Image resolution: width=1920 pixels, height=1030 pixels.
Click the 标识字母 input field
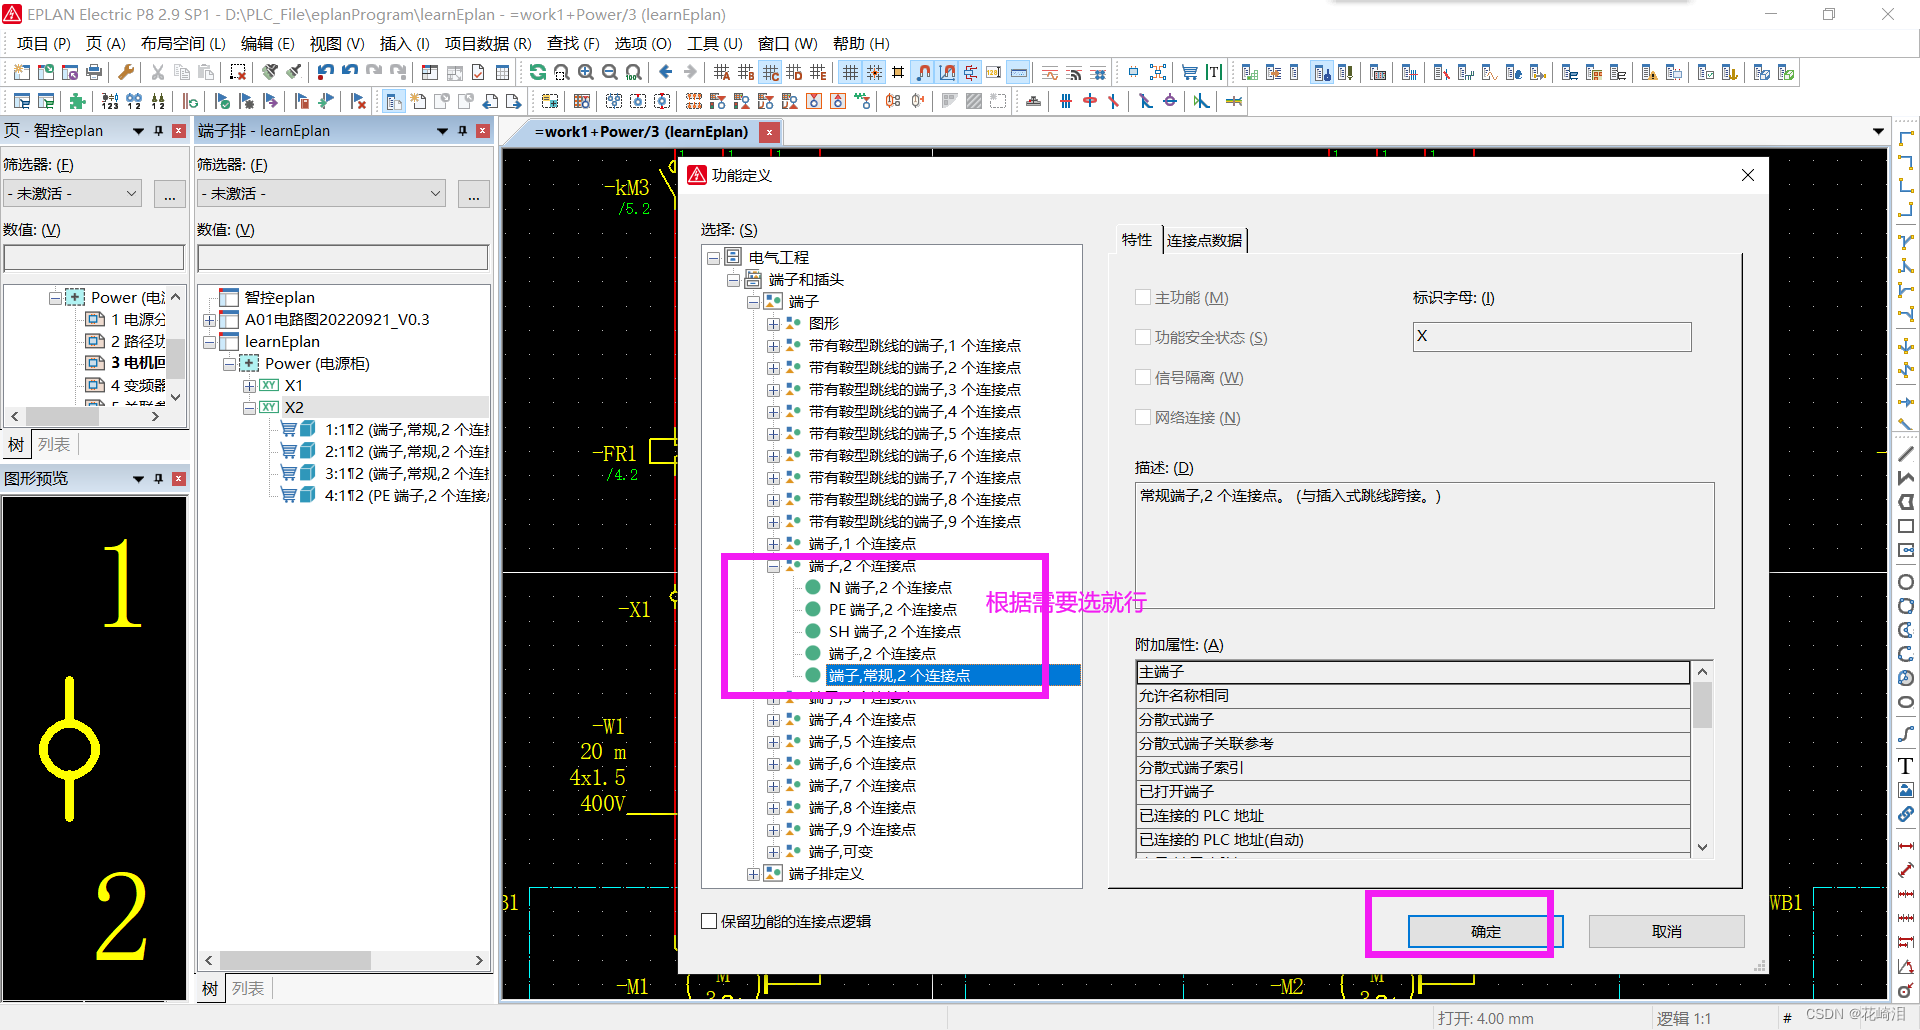pyautogui.click(x=1551, y=336)
